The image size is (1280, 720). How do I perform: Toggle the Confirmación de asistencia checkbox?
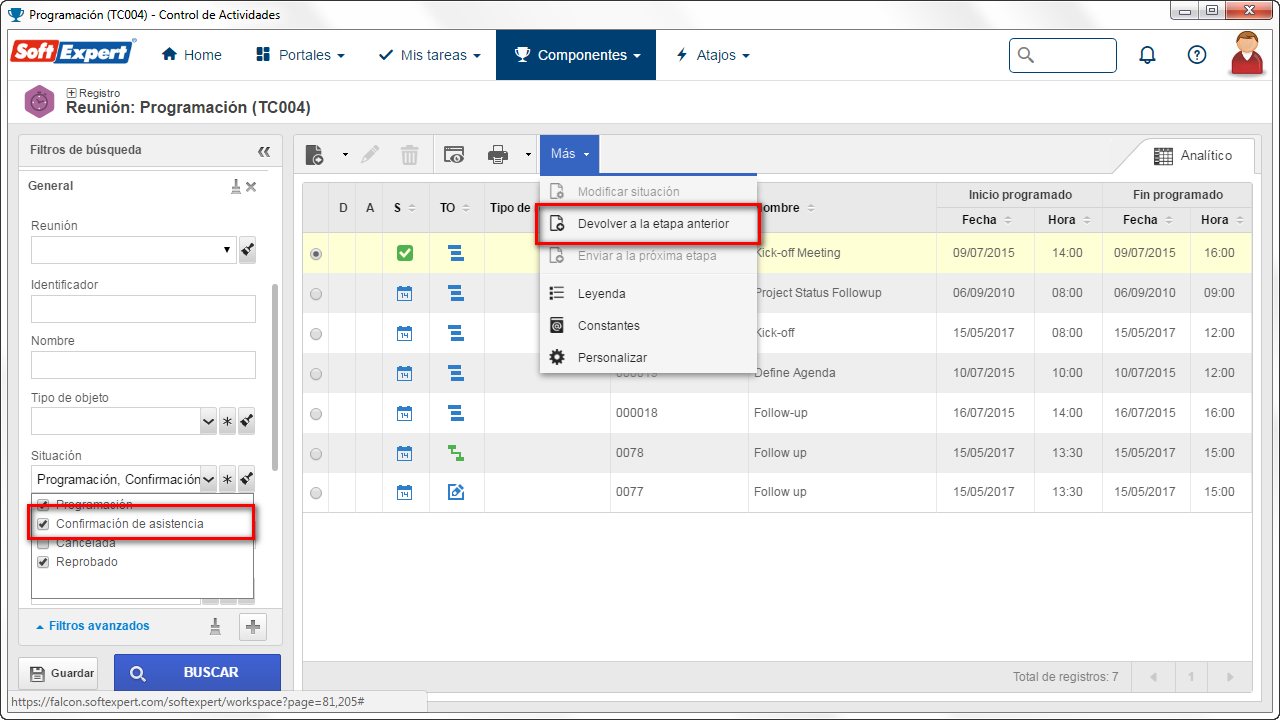(x=43, y=524)
